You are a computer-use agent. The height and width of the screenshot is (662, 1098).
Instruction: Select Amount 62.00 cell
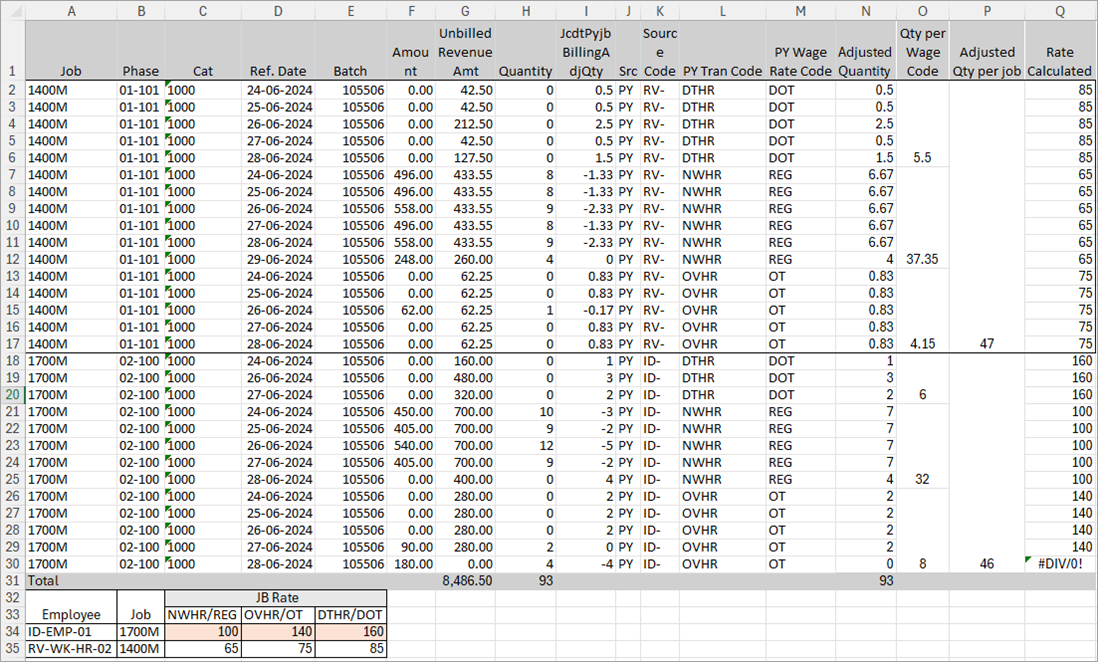coord(410,310)
